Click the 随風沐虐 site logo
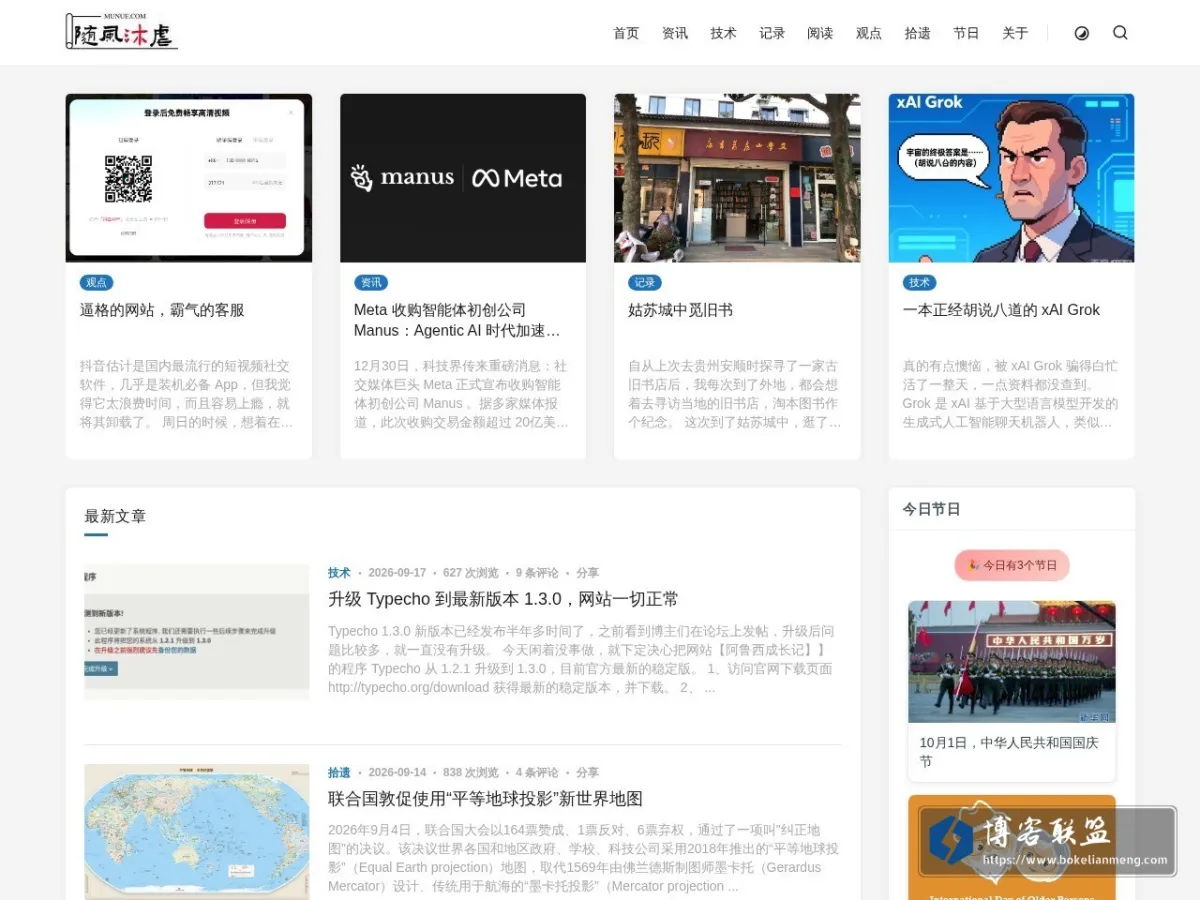The width and height of the screenshot is (1200, 900). tap(121, 32)
